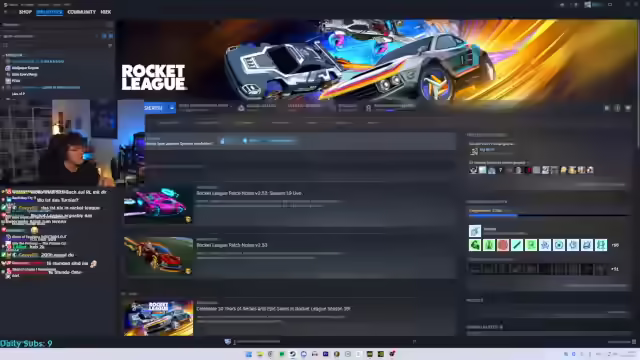The width and height of the screenshot is (640, 360).
Task: Open the Season 19 Live patch notes thumbnail
Action: (x=158, y=205)
